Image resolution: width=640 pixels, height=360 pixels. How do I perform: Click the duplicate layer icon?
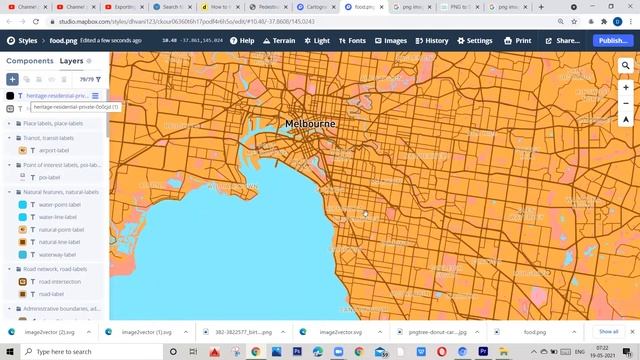tap(27, 79)
